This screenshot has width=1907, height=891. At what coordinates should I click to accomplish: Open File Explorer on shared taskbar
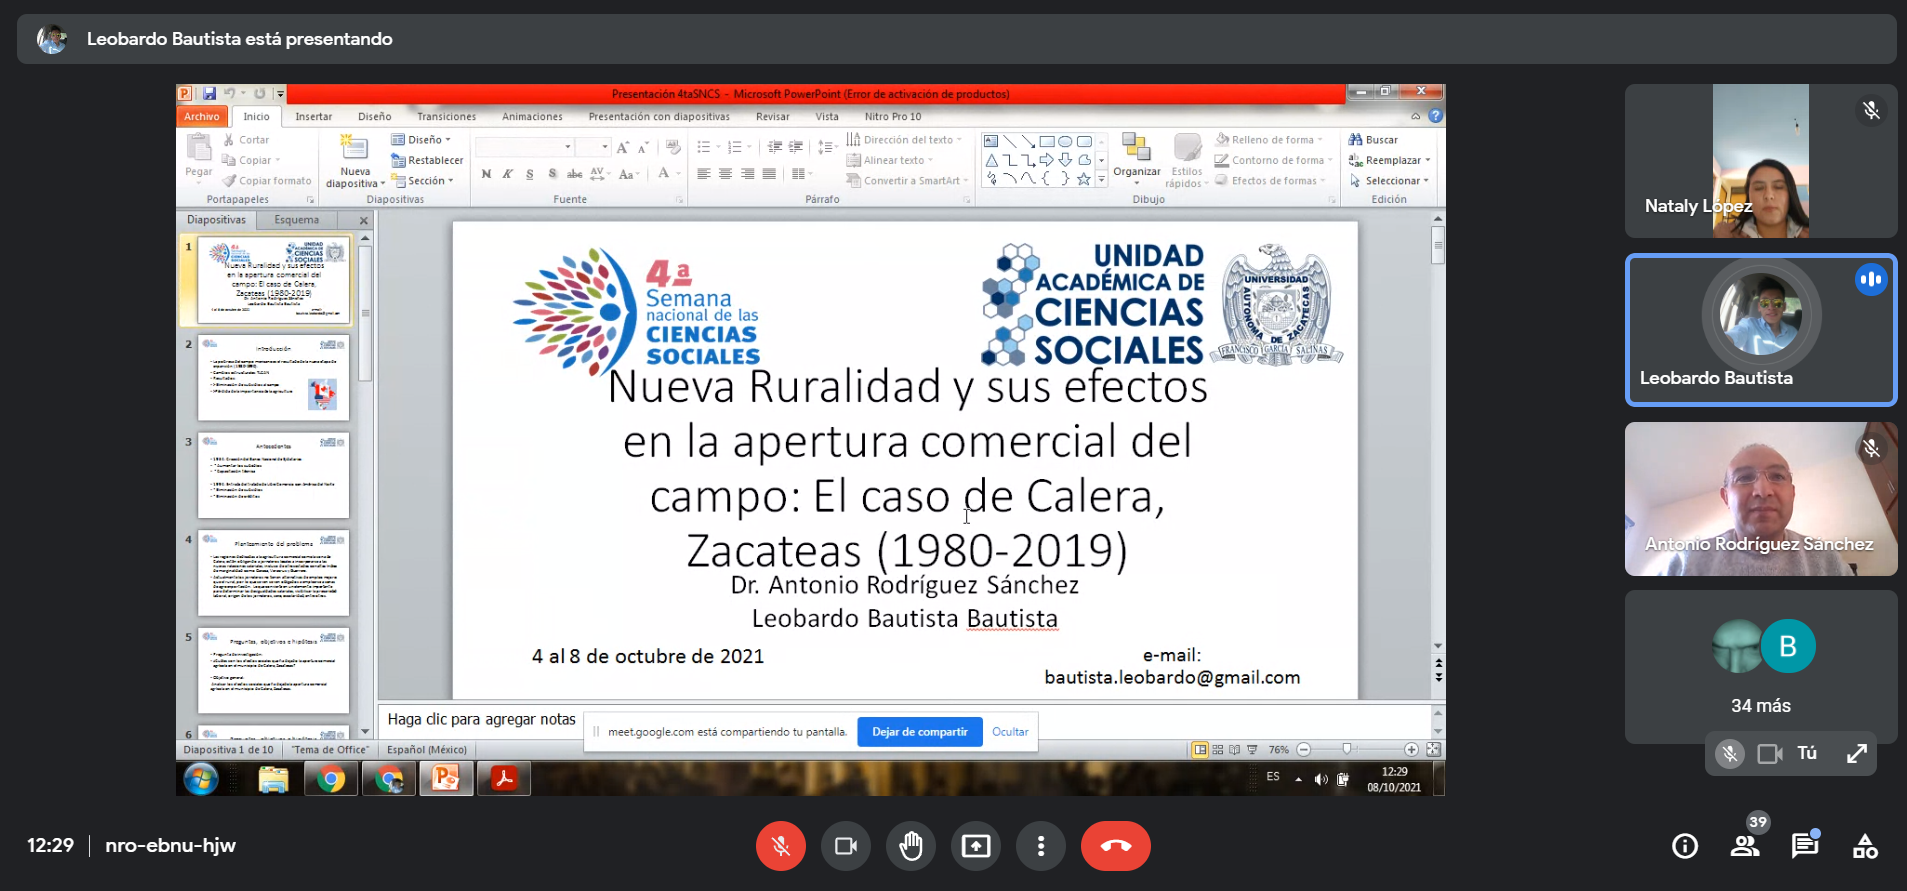coord(273,779)
